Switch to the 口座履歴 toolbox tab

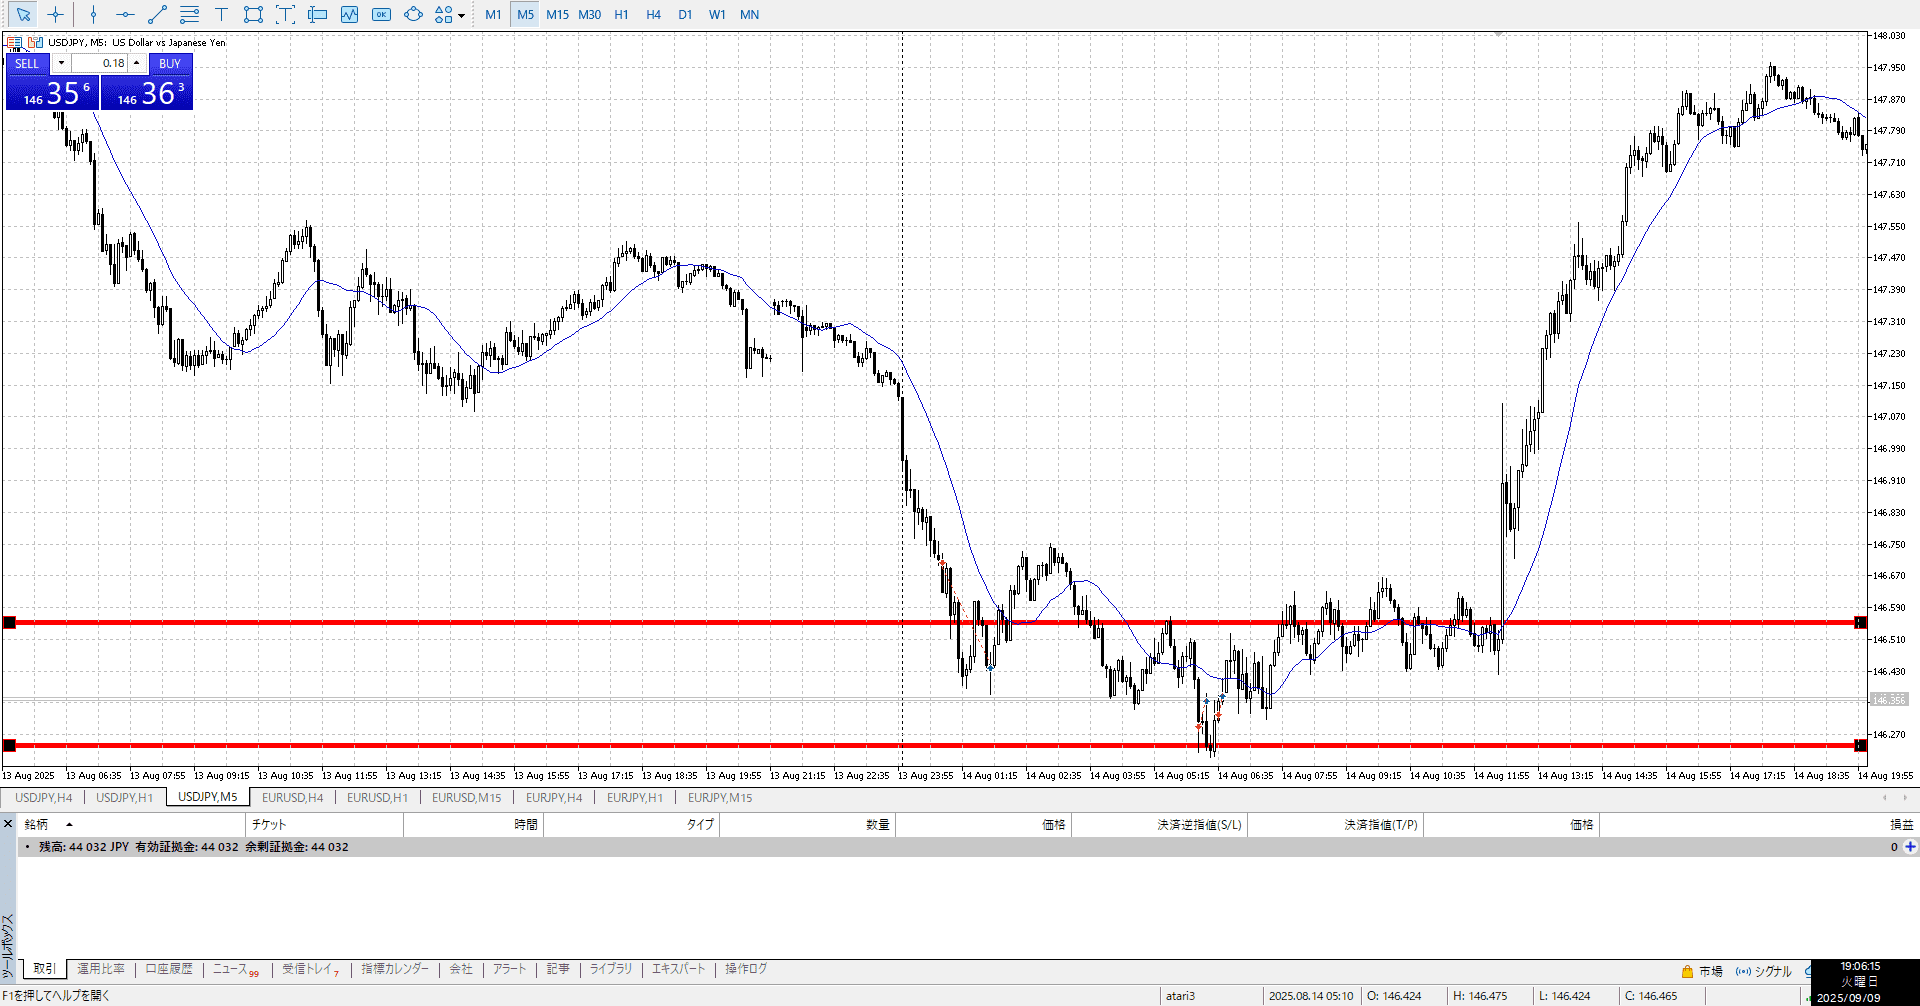coord(169,969)
